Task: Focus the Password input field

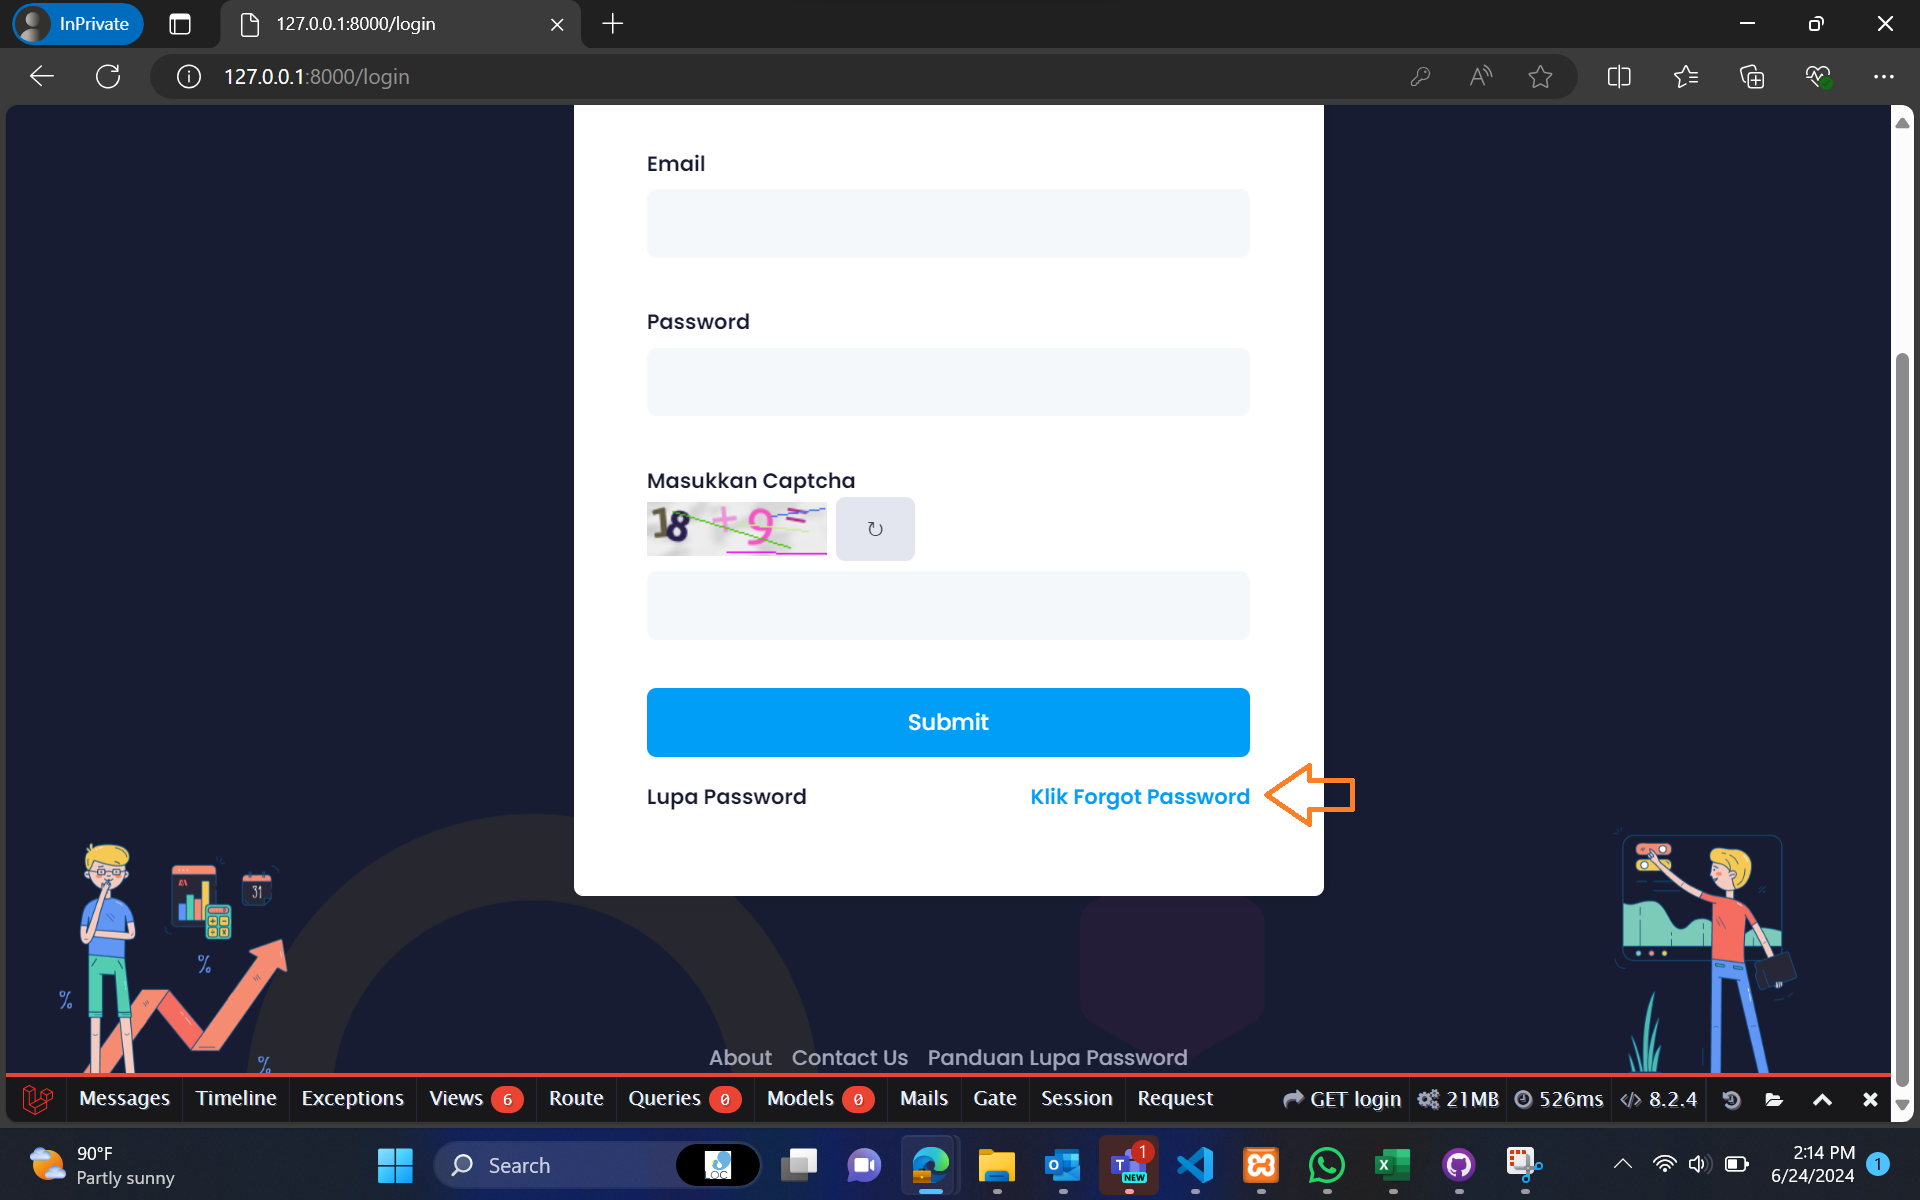Action: tap(948, 382)
